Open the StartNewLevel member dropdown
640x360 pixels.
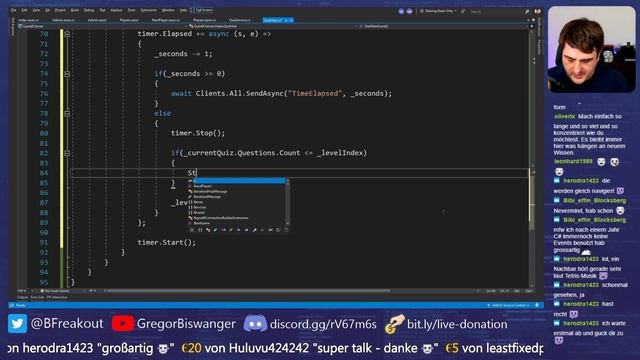(x=444, y=26)
